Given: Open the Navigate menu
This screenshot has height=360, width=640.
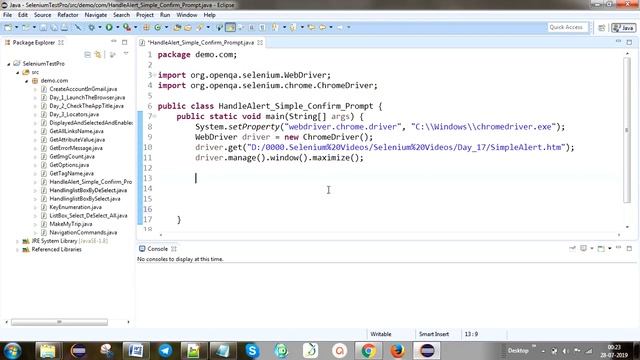Looking at the screenshot, I should tap(96, 15).
